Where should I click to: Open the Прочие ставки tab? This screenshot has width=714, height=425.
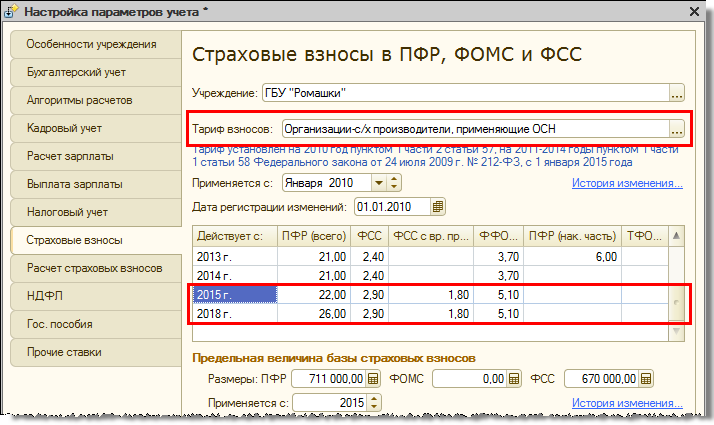coord(96,352)
